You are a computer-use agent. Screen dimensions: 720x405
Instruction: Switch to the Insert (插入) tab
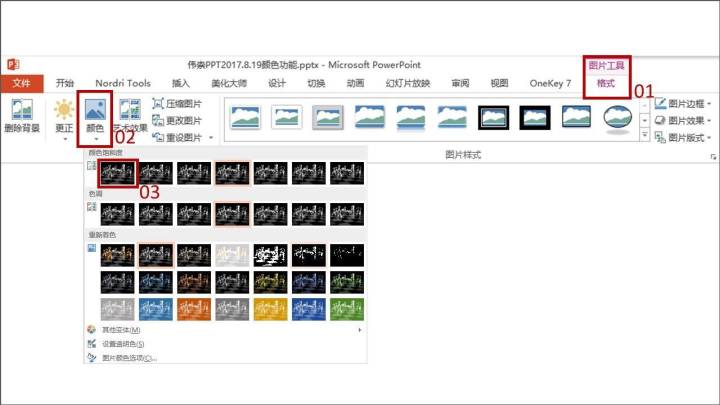click(180, 83)
